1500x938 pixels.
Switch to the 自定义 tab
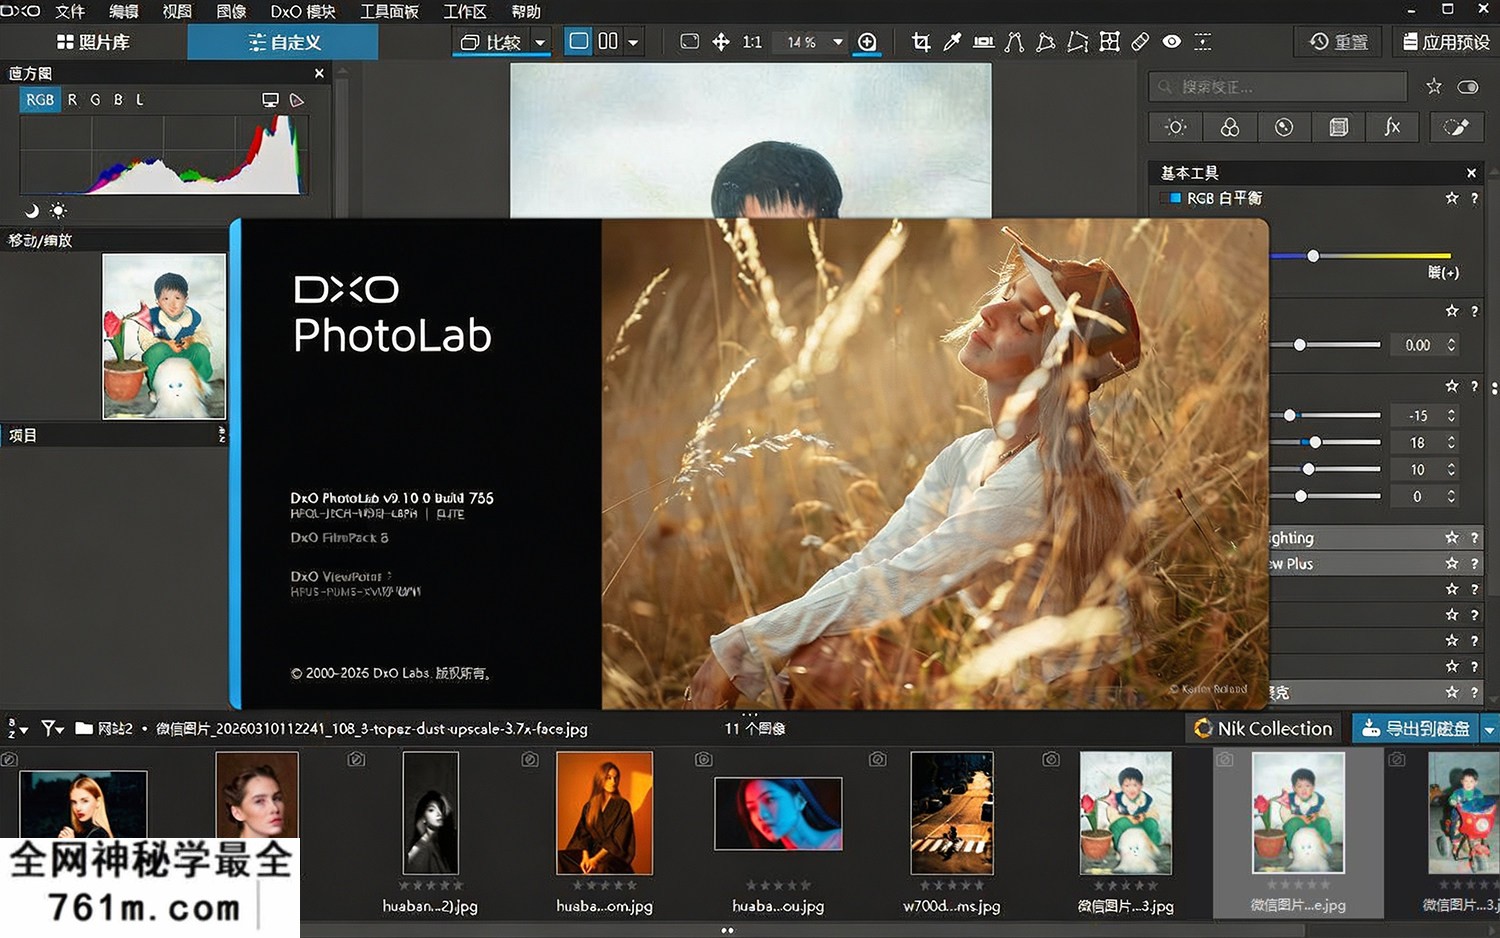pyautogui.click(x=283, y=42)
